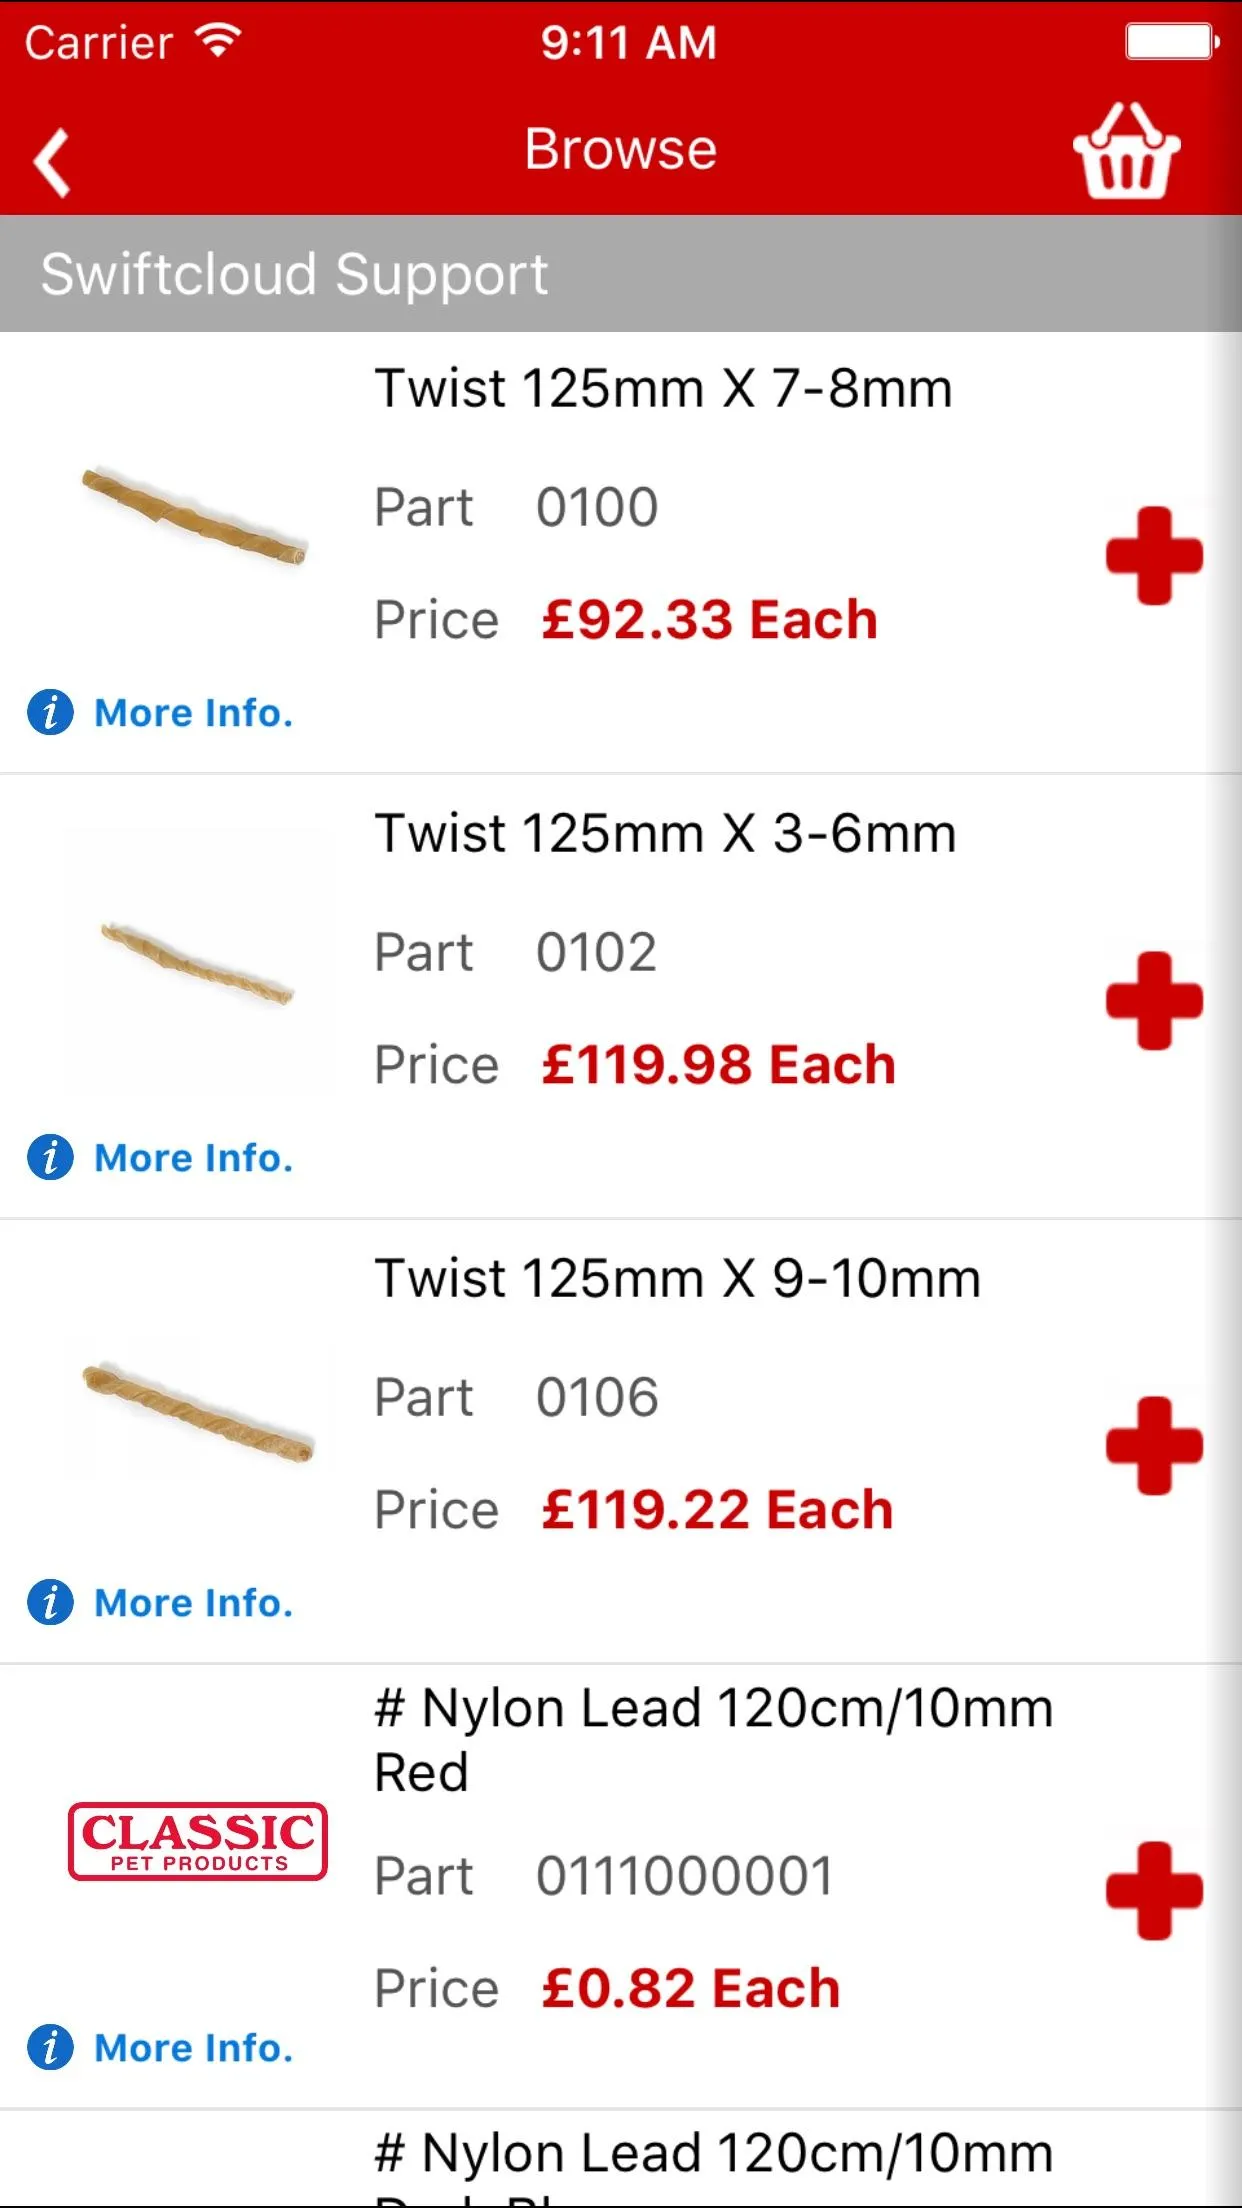View Twist 125mm X 7-8mm product image

[x=195, y=516]
